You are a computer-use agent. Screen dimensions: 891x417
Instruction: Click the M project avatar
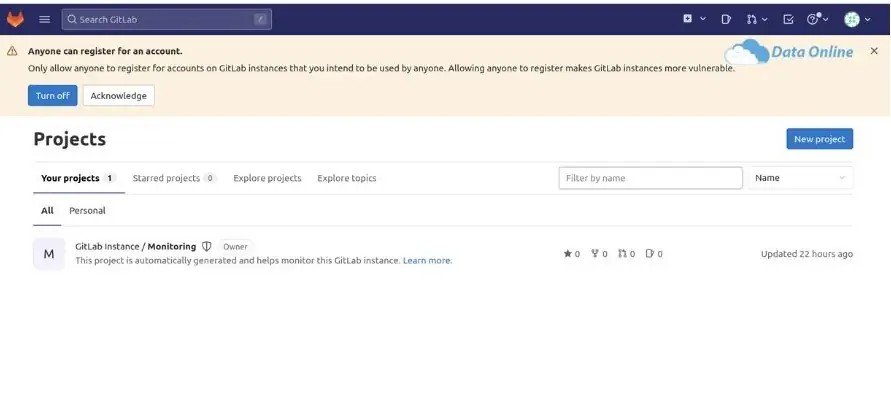coord(49,254)
